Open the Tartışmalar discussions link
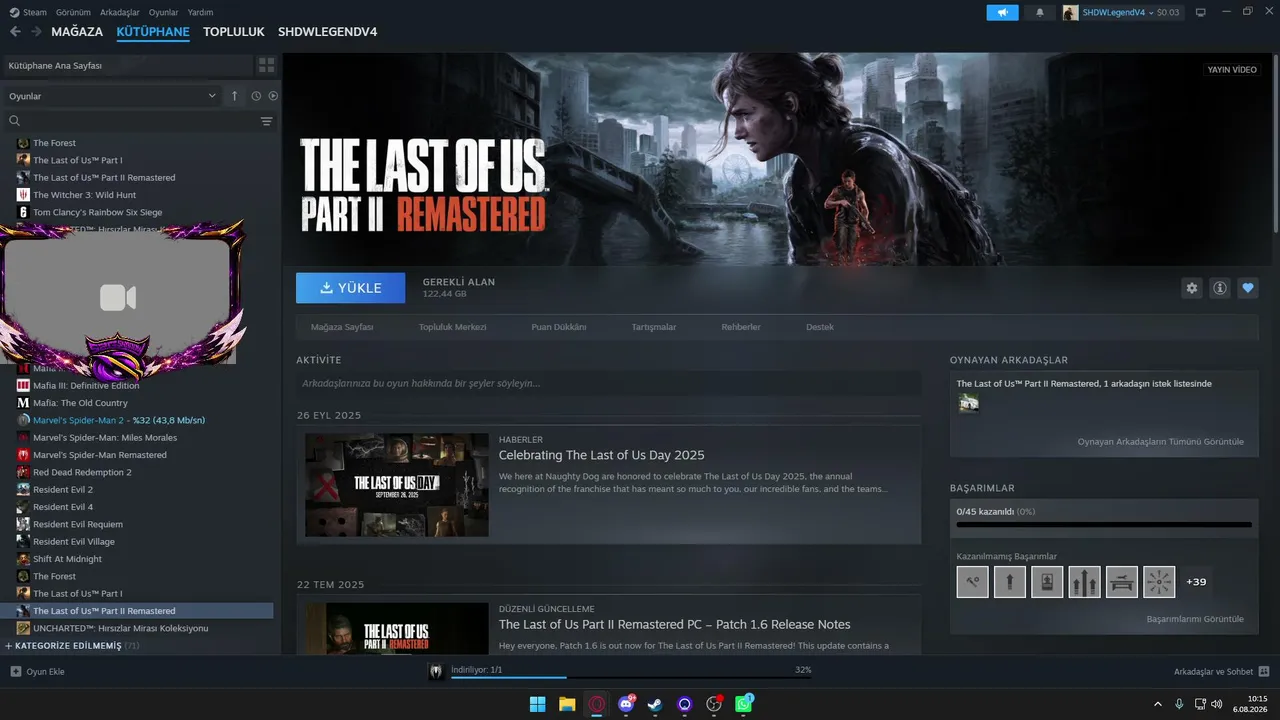The width and height of the screenshot is (1280, 720). (x=654, y=327)
